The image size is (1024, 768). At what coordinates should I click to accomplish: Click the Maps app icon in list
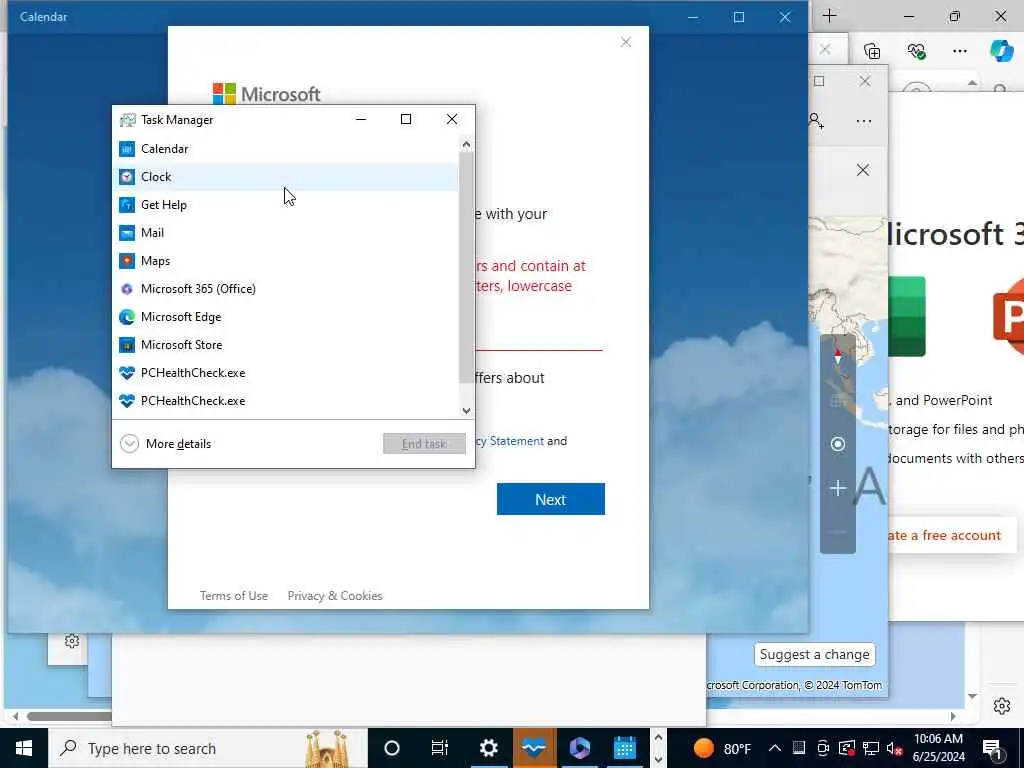(x=127, y=261)
